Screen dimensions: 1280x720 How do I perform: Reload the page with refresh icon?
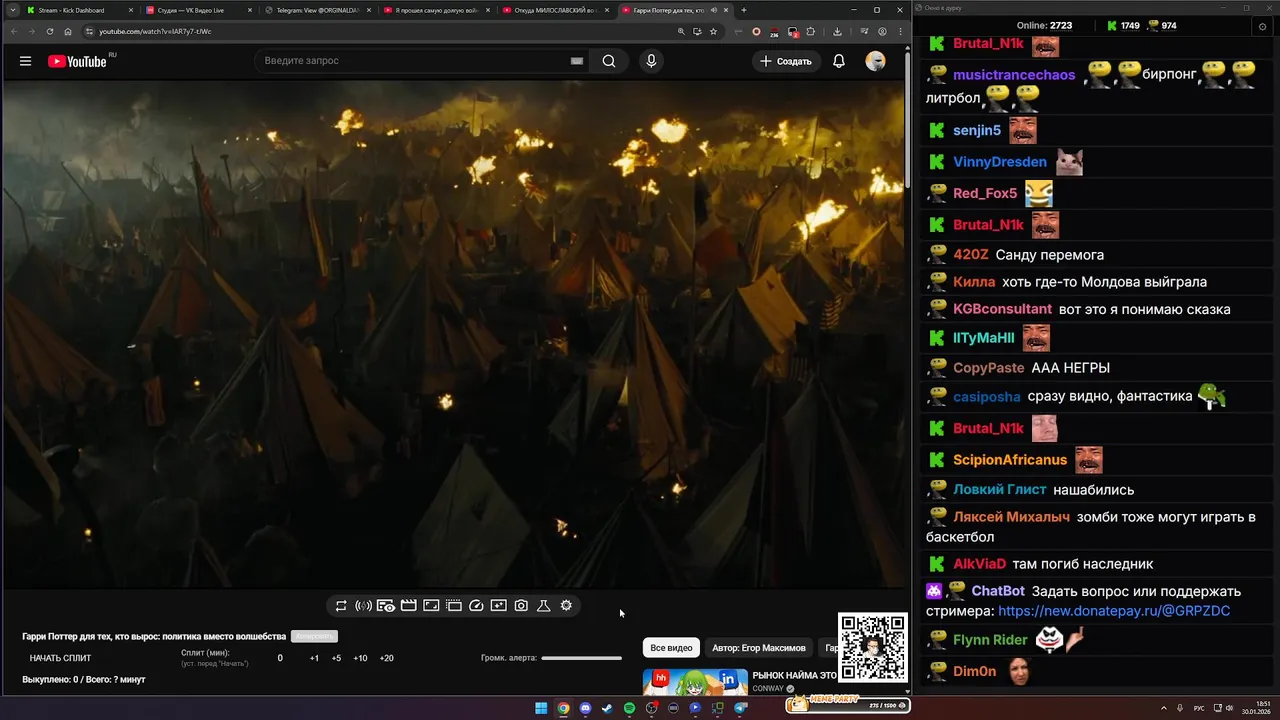coord(50,31)
